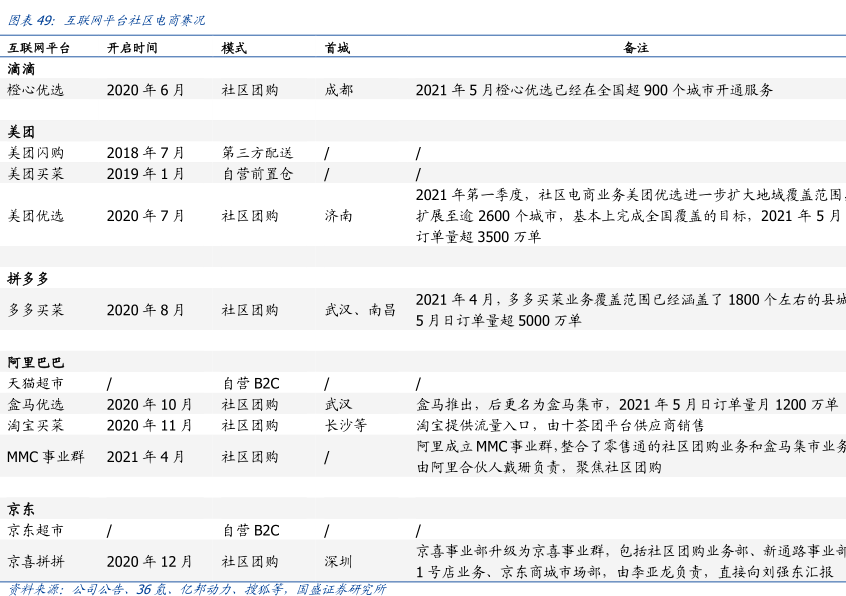Click the 2020 年 10 月 date cell

(149, 404)
